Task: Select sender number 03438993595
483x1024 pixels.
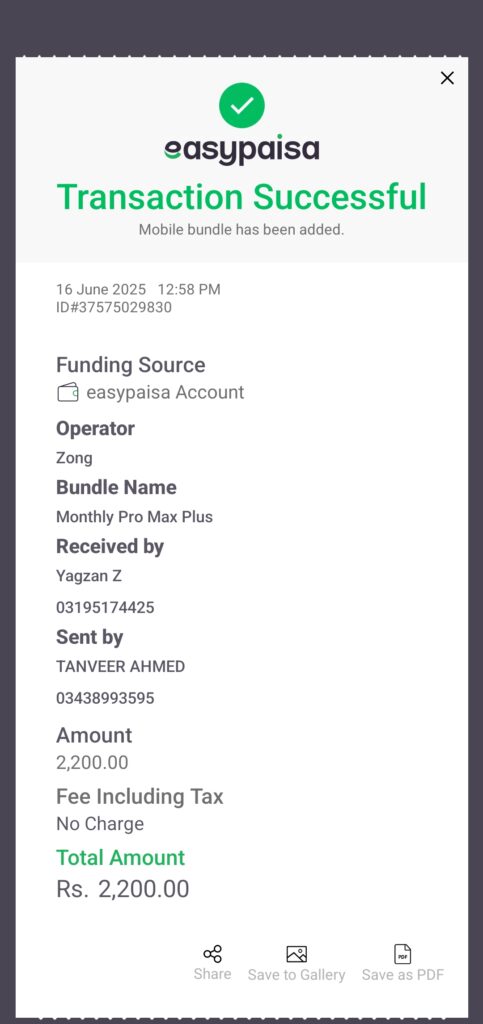Action: [x=105, y=699]
